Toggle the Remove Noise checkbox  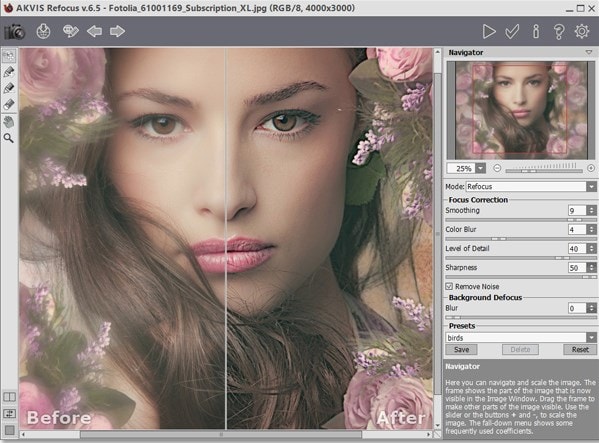(x=449, y=286)
